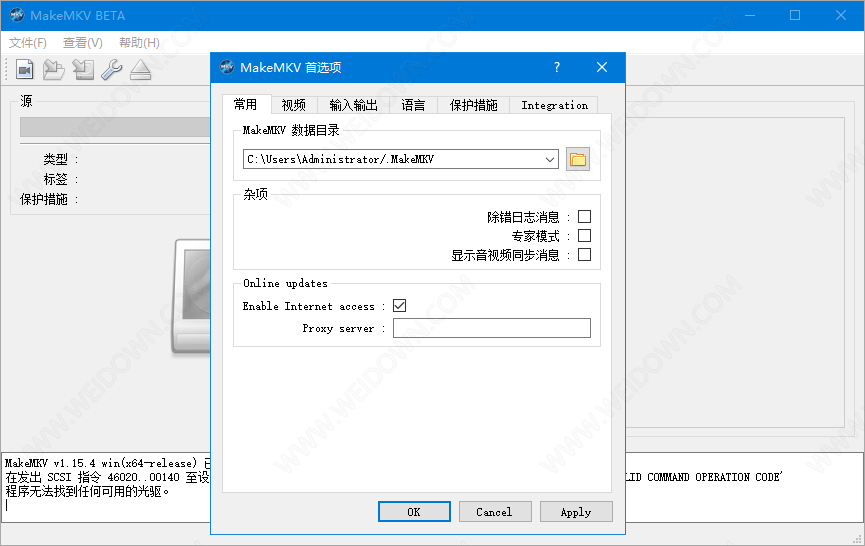
Task: Switch to the 常用 tab
Action: coord(245,105)
